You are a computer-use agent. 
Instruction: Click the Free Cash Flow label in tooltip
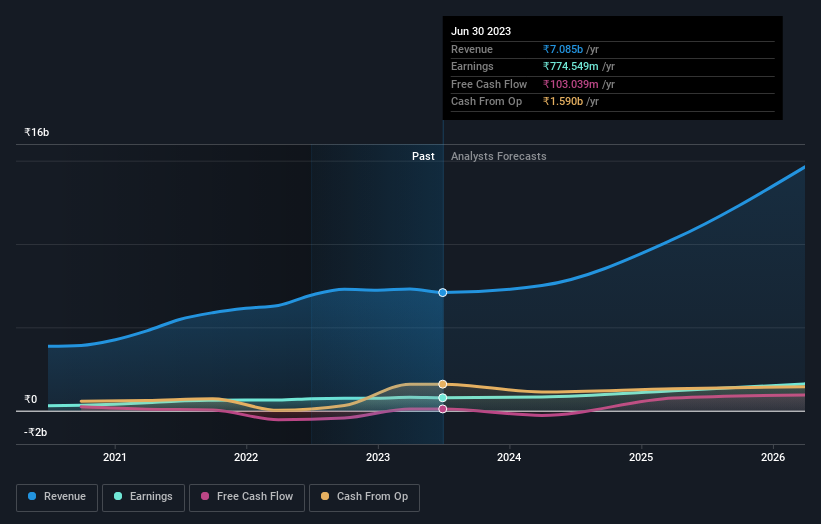(489, 84)
